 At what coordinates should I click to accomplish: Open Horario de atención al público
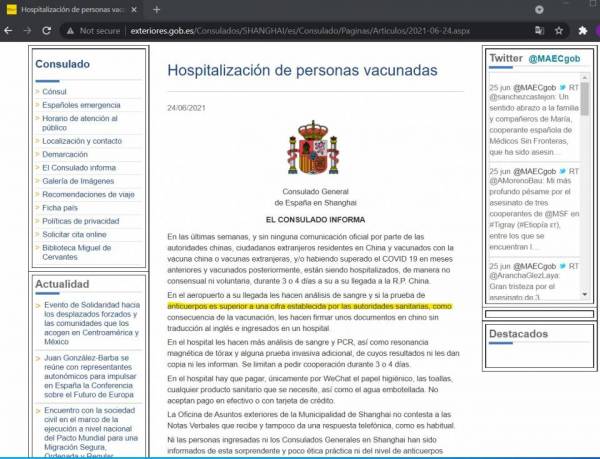pyautogui.click(x=80, y=123)
